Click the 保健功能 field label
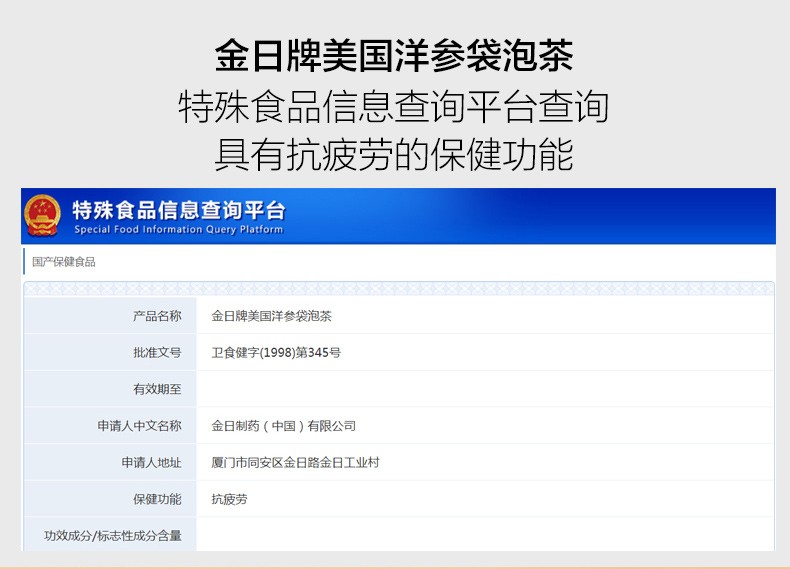The height and width of the screenshot is (569, 790). pyautogui.click(x=157, y=499)
